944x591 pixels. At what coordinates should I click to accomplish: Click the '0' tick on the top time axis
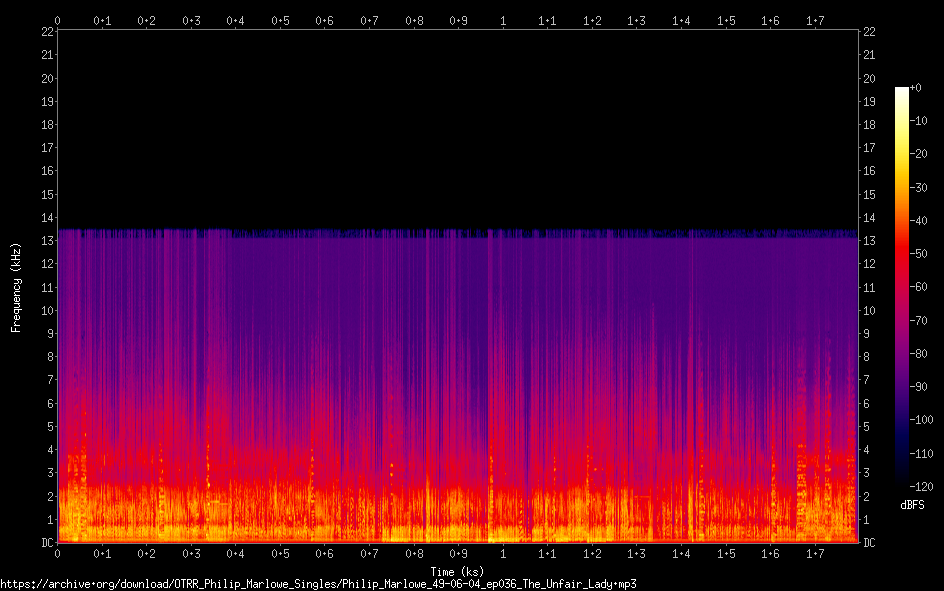pyautogui.click(x=58, y=20)
